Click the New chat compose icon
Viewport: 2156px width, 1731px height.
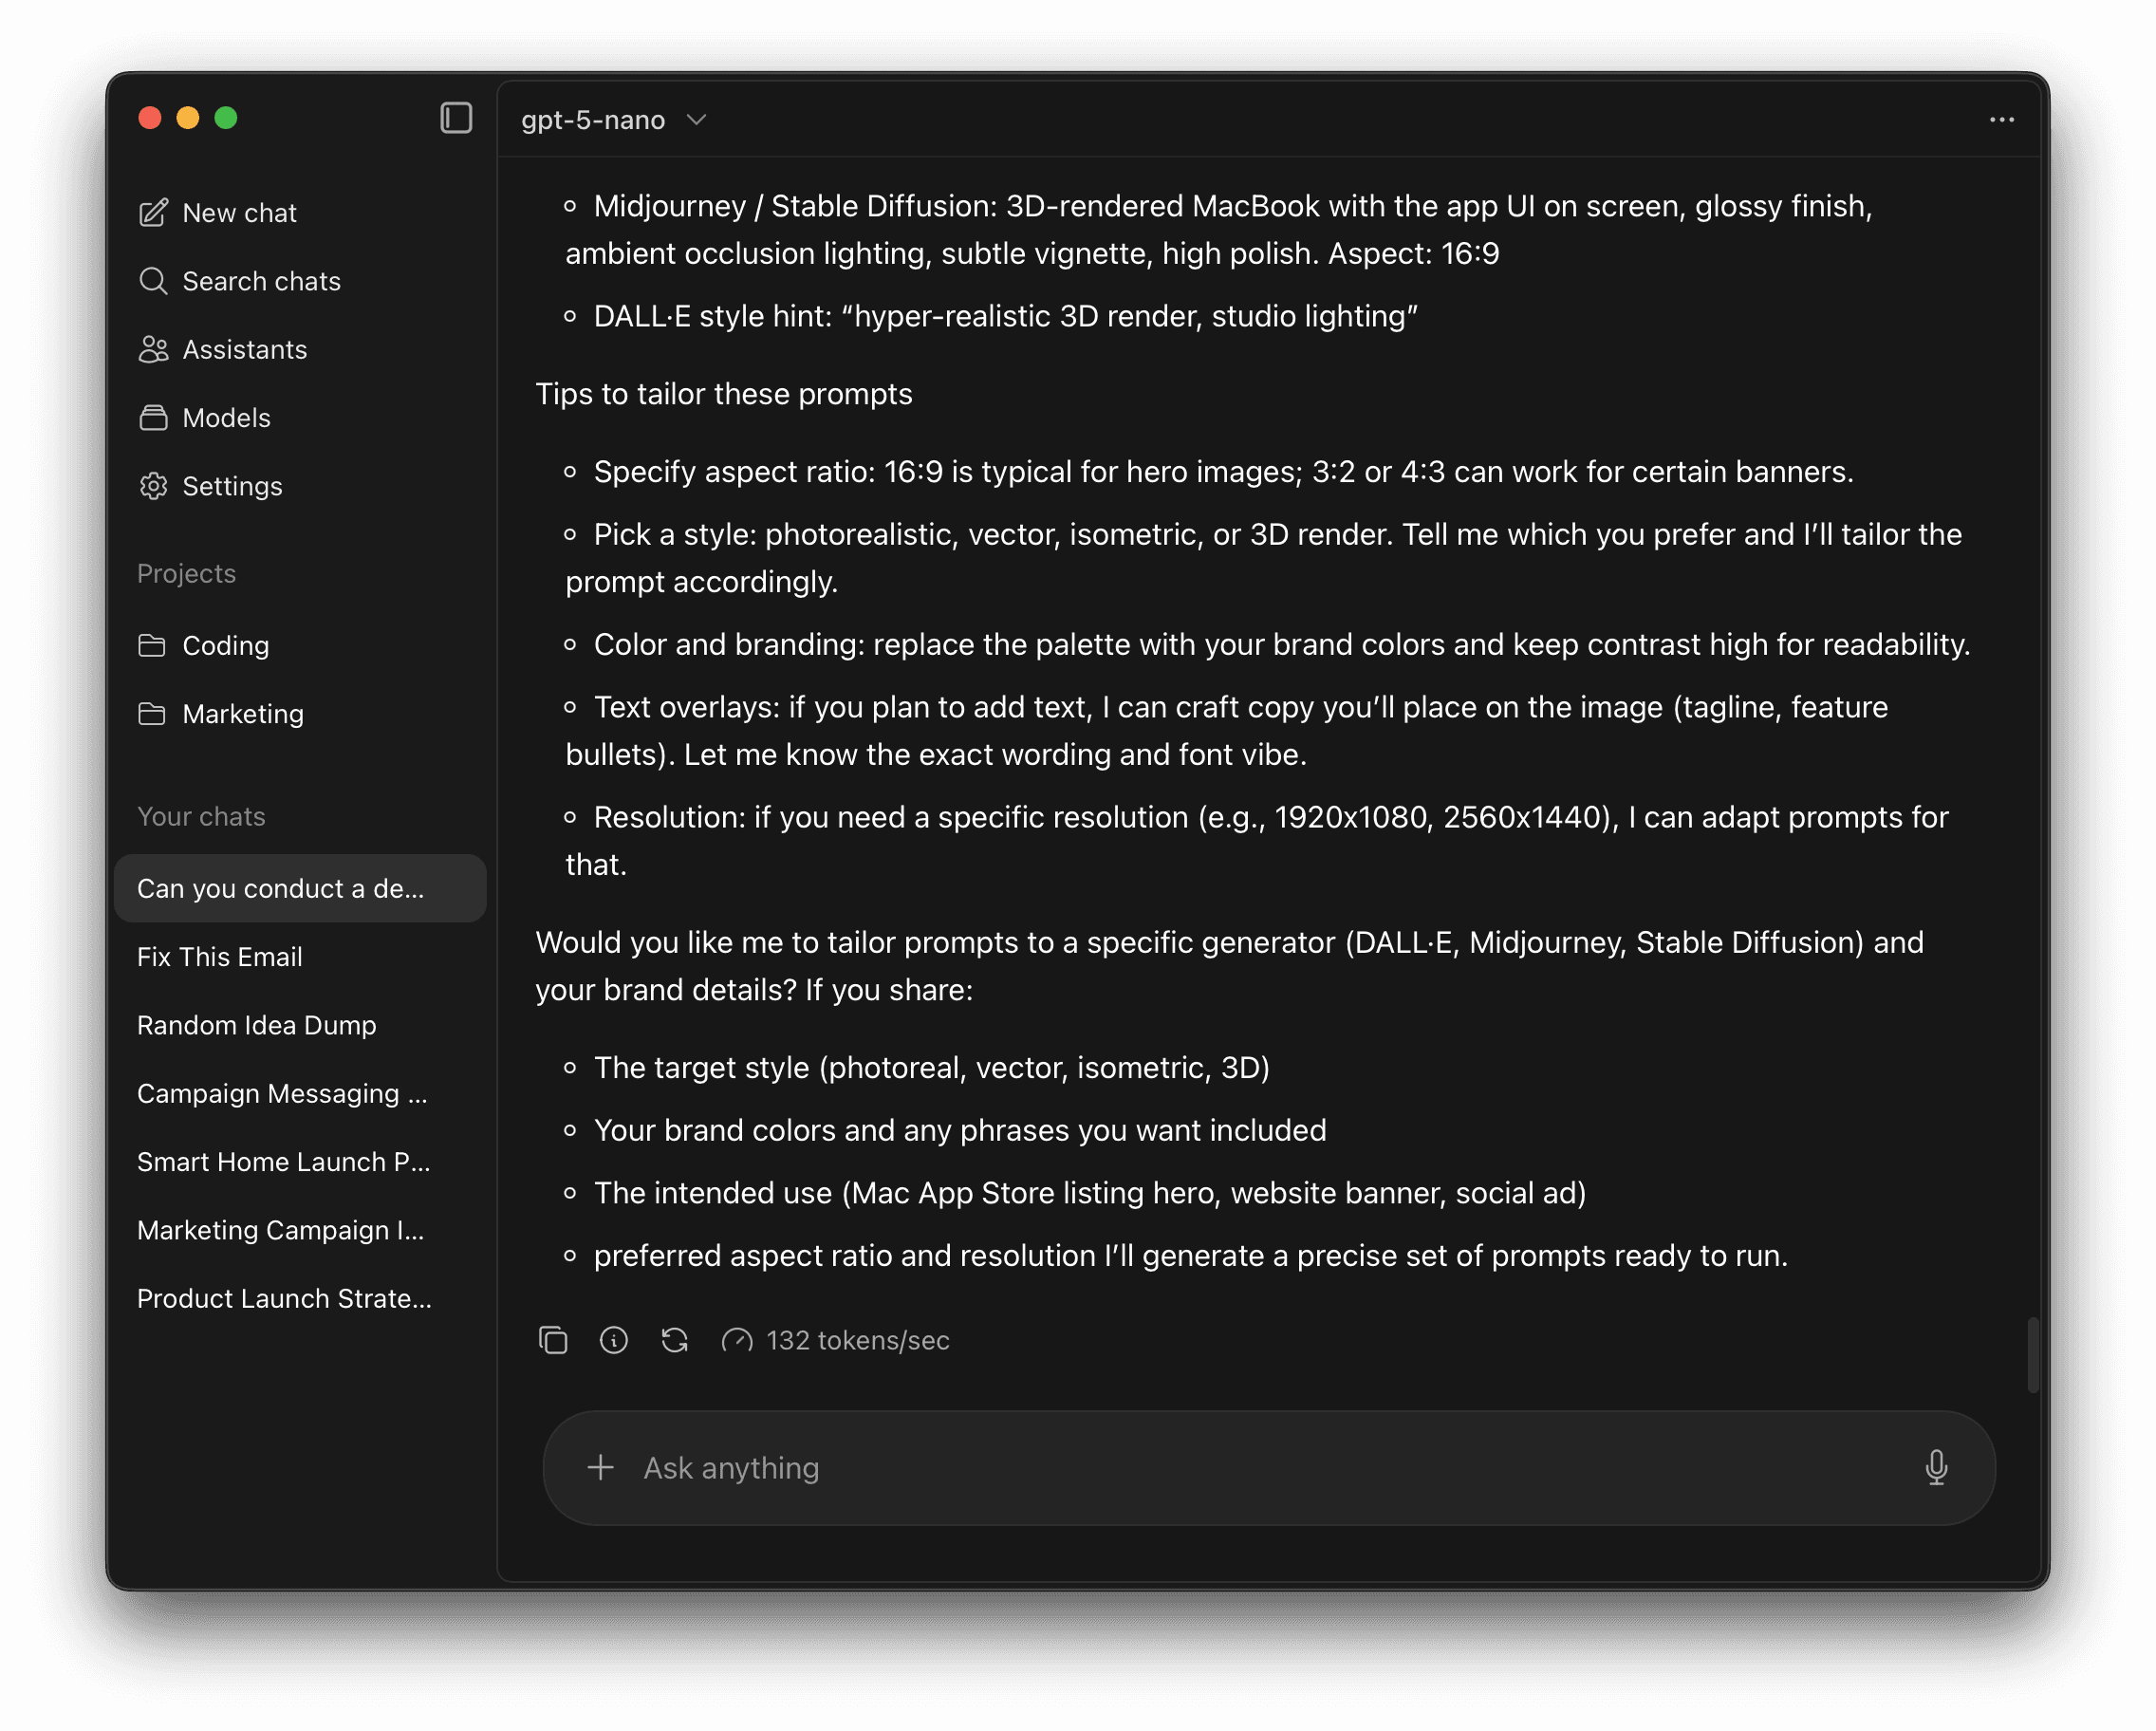coord(153,213)
